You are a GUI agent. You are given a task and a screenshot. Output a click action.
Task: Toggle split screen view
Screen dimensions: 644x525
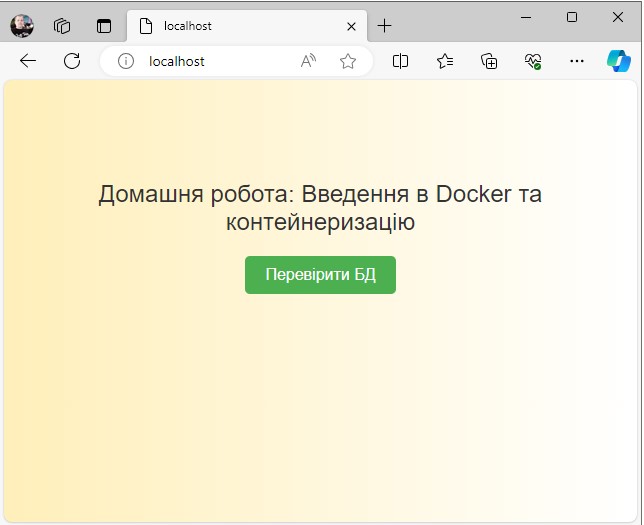(400, 61)
